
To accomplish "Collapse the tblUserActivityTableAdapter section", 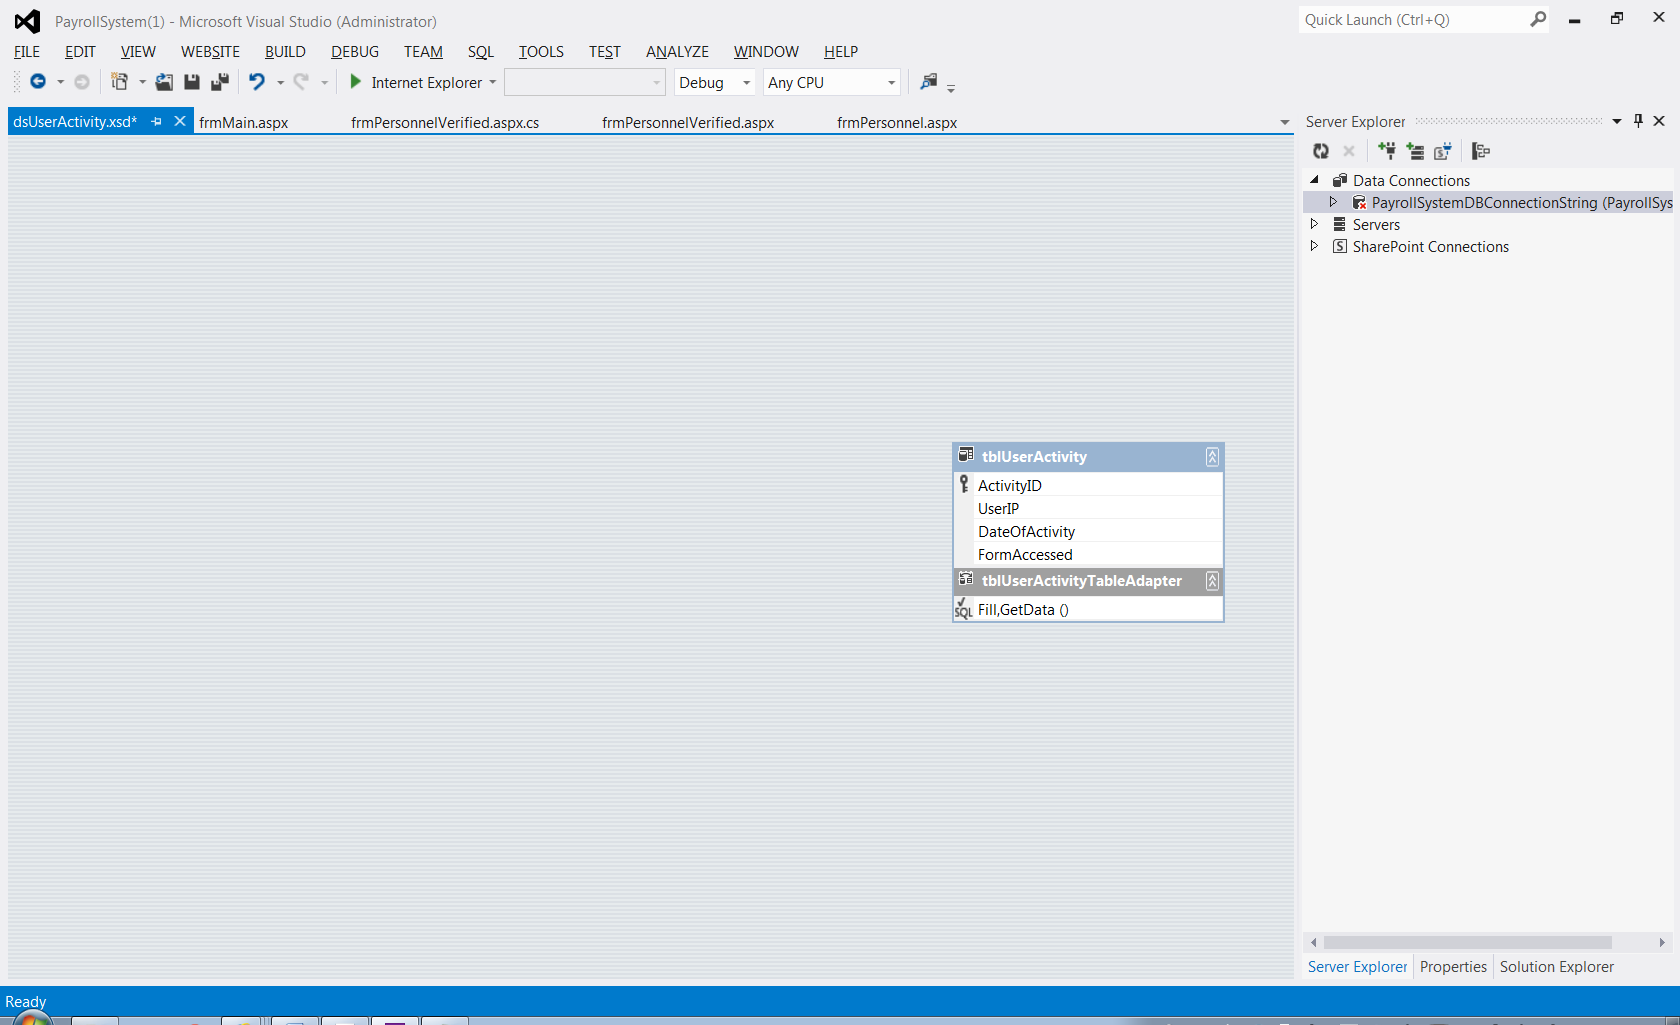I will click(x=1212, y=581).
